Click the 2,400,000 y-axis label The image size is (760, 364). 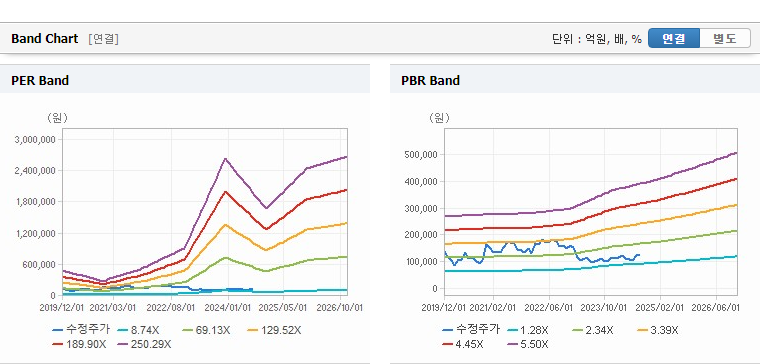(36, 171)
